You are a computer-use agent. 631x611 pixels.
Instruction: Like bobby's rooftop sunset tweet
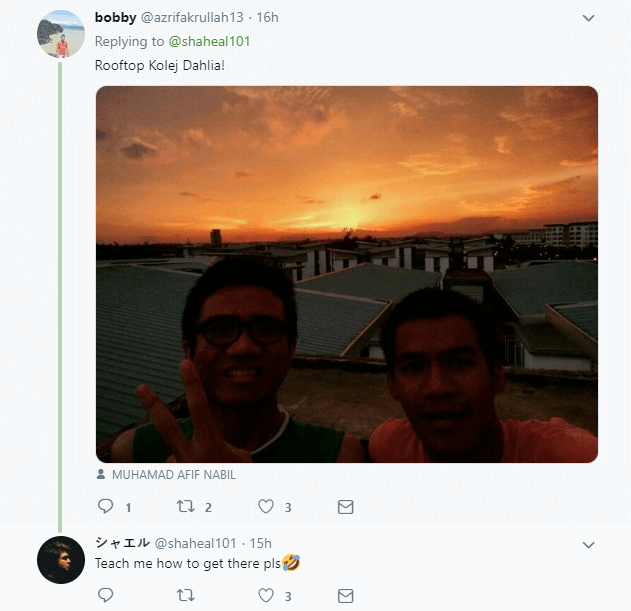pos(266,506)
